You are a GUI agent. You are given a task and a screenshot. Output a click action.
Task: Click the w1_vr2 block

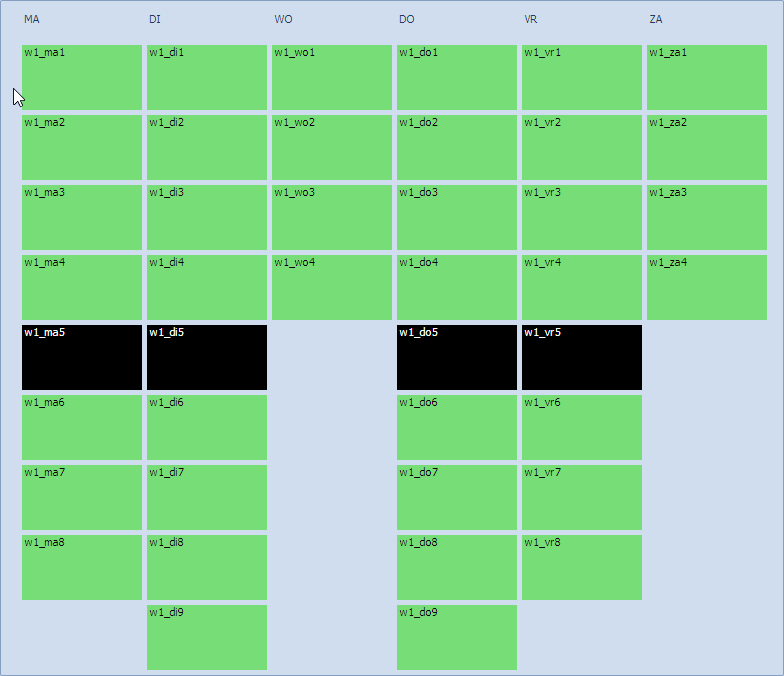pyautogui.click(x=582, y=148)
